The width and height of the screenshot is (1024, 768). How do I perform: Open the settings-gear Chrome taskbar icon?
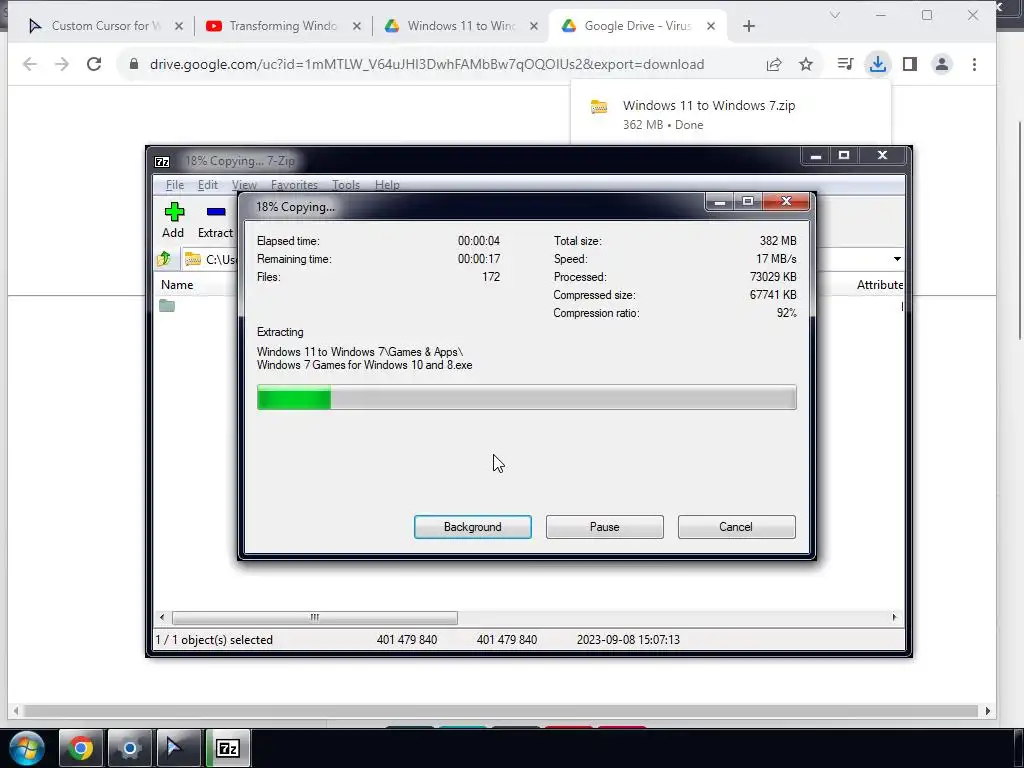point(129,748)
